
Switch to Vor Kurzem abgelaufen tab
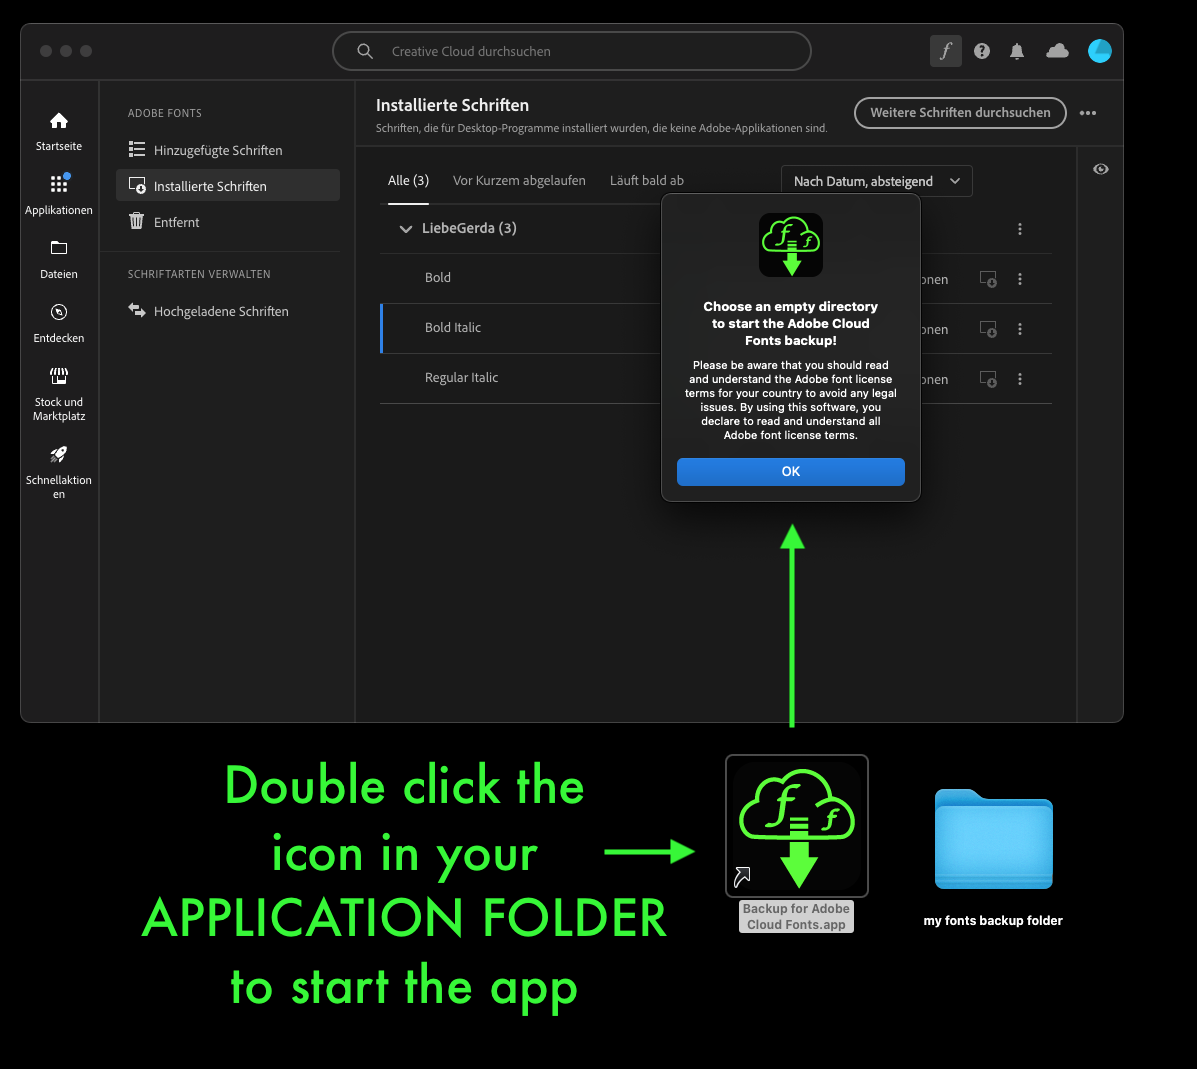tap(519, 181)
